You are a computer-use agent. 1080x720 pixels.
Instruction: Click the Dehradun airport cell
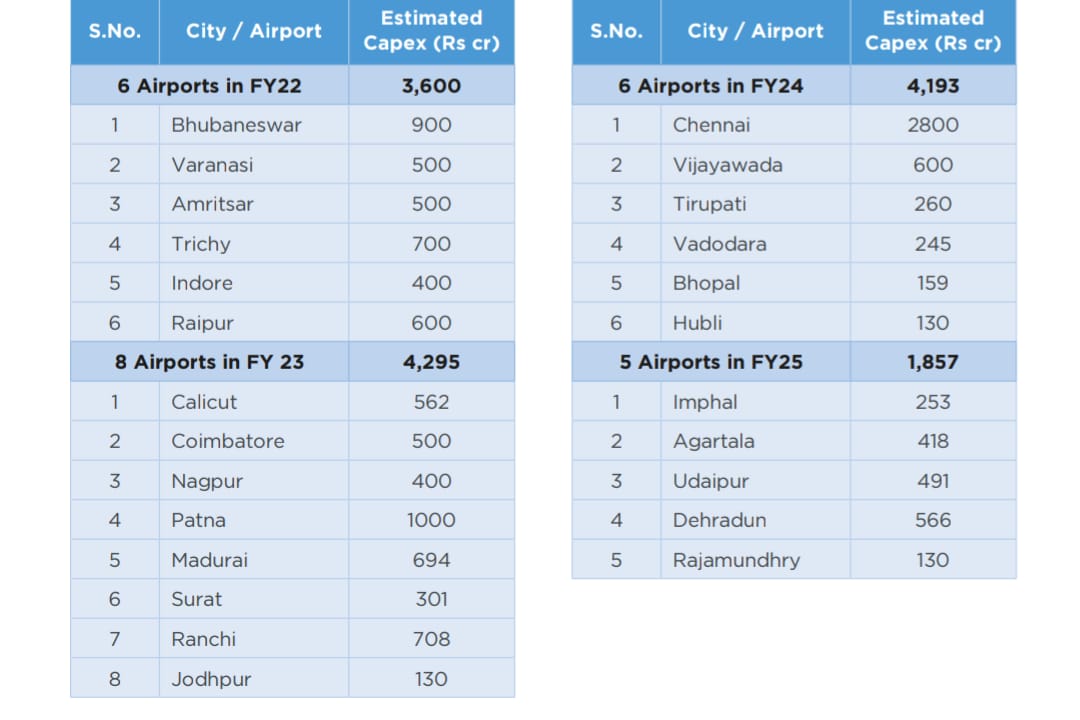[719, 520]
